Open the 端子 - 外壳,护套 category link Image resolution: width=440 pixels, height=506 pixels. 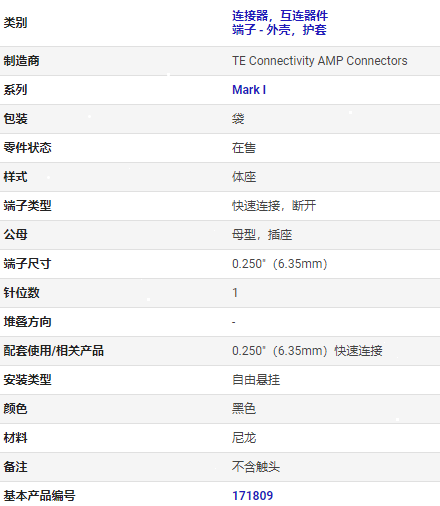pyautogui.click(x=279, y=30)
